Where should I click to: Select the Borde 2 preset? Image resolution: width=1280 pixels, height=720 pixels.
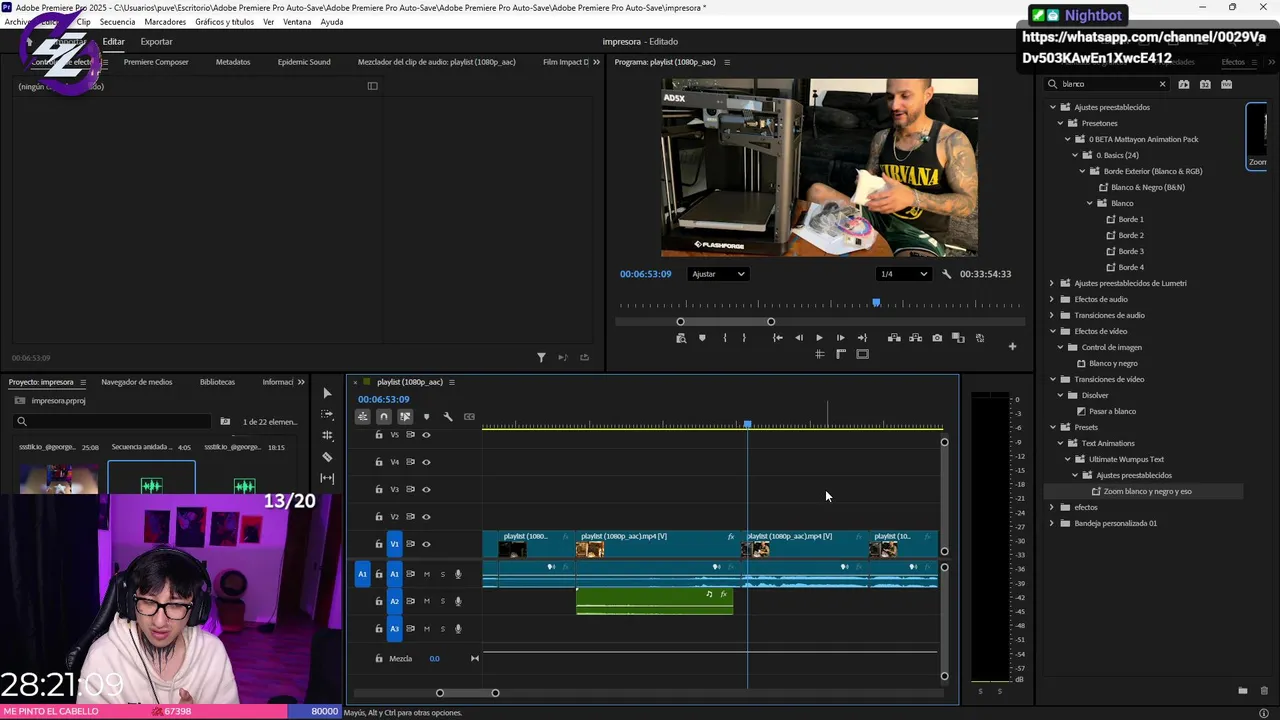click(x=1131, y=235)
